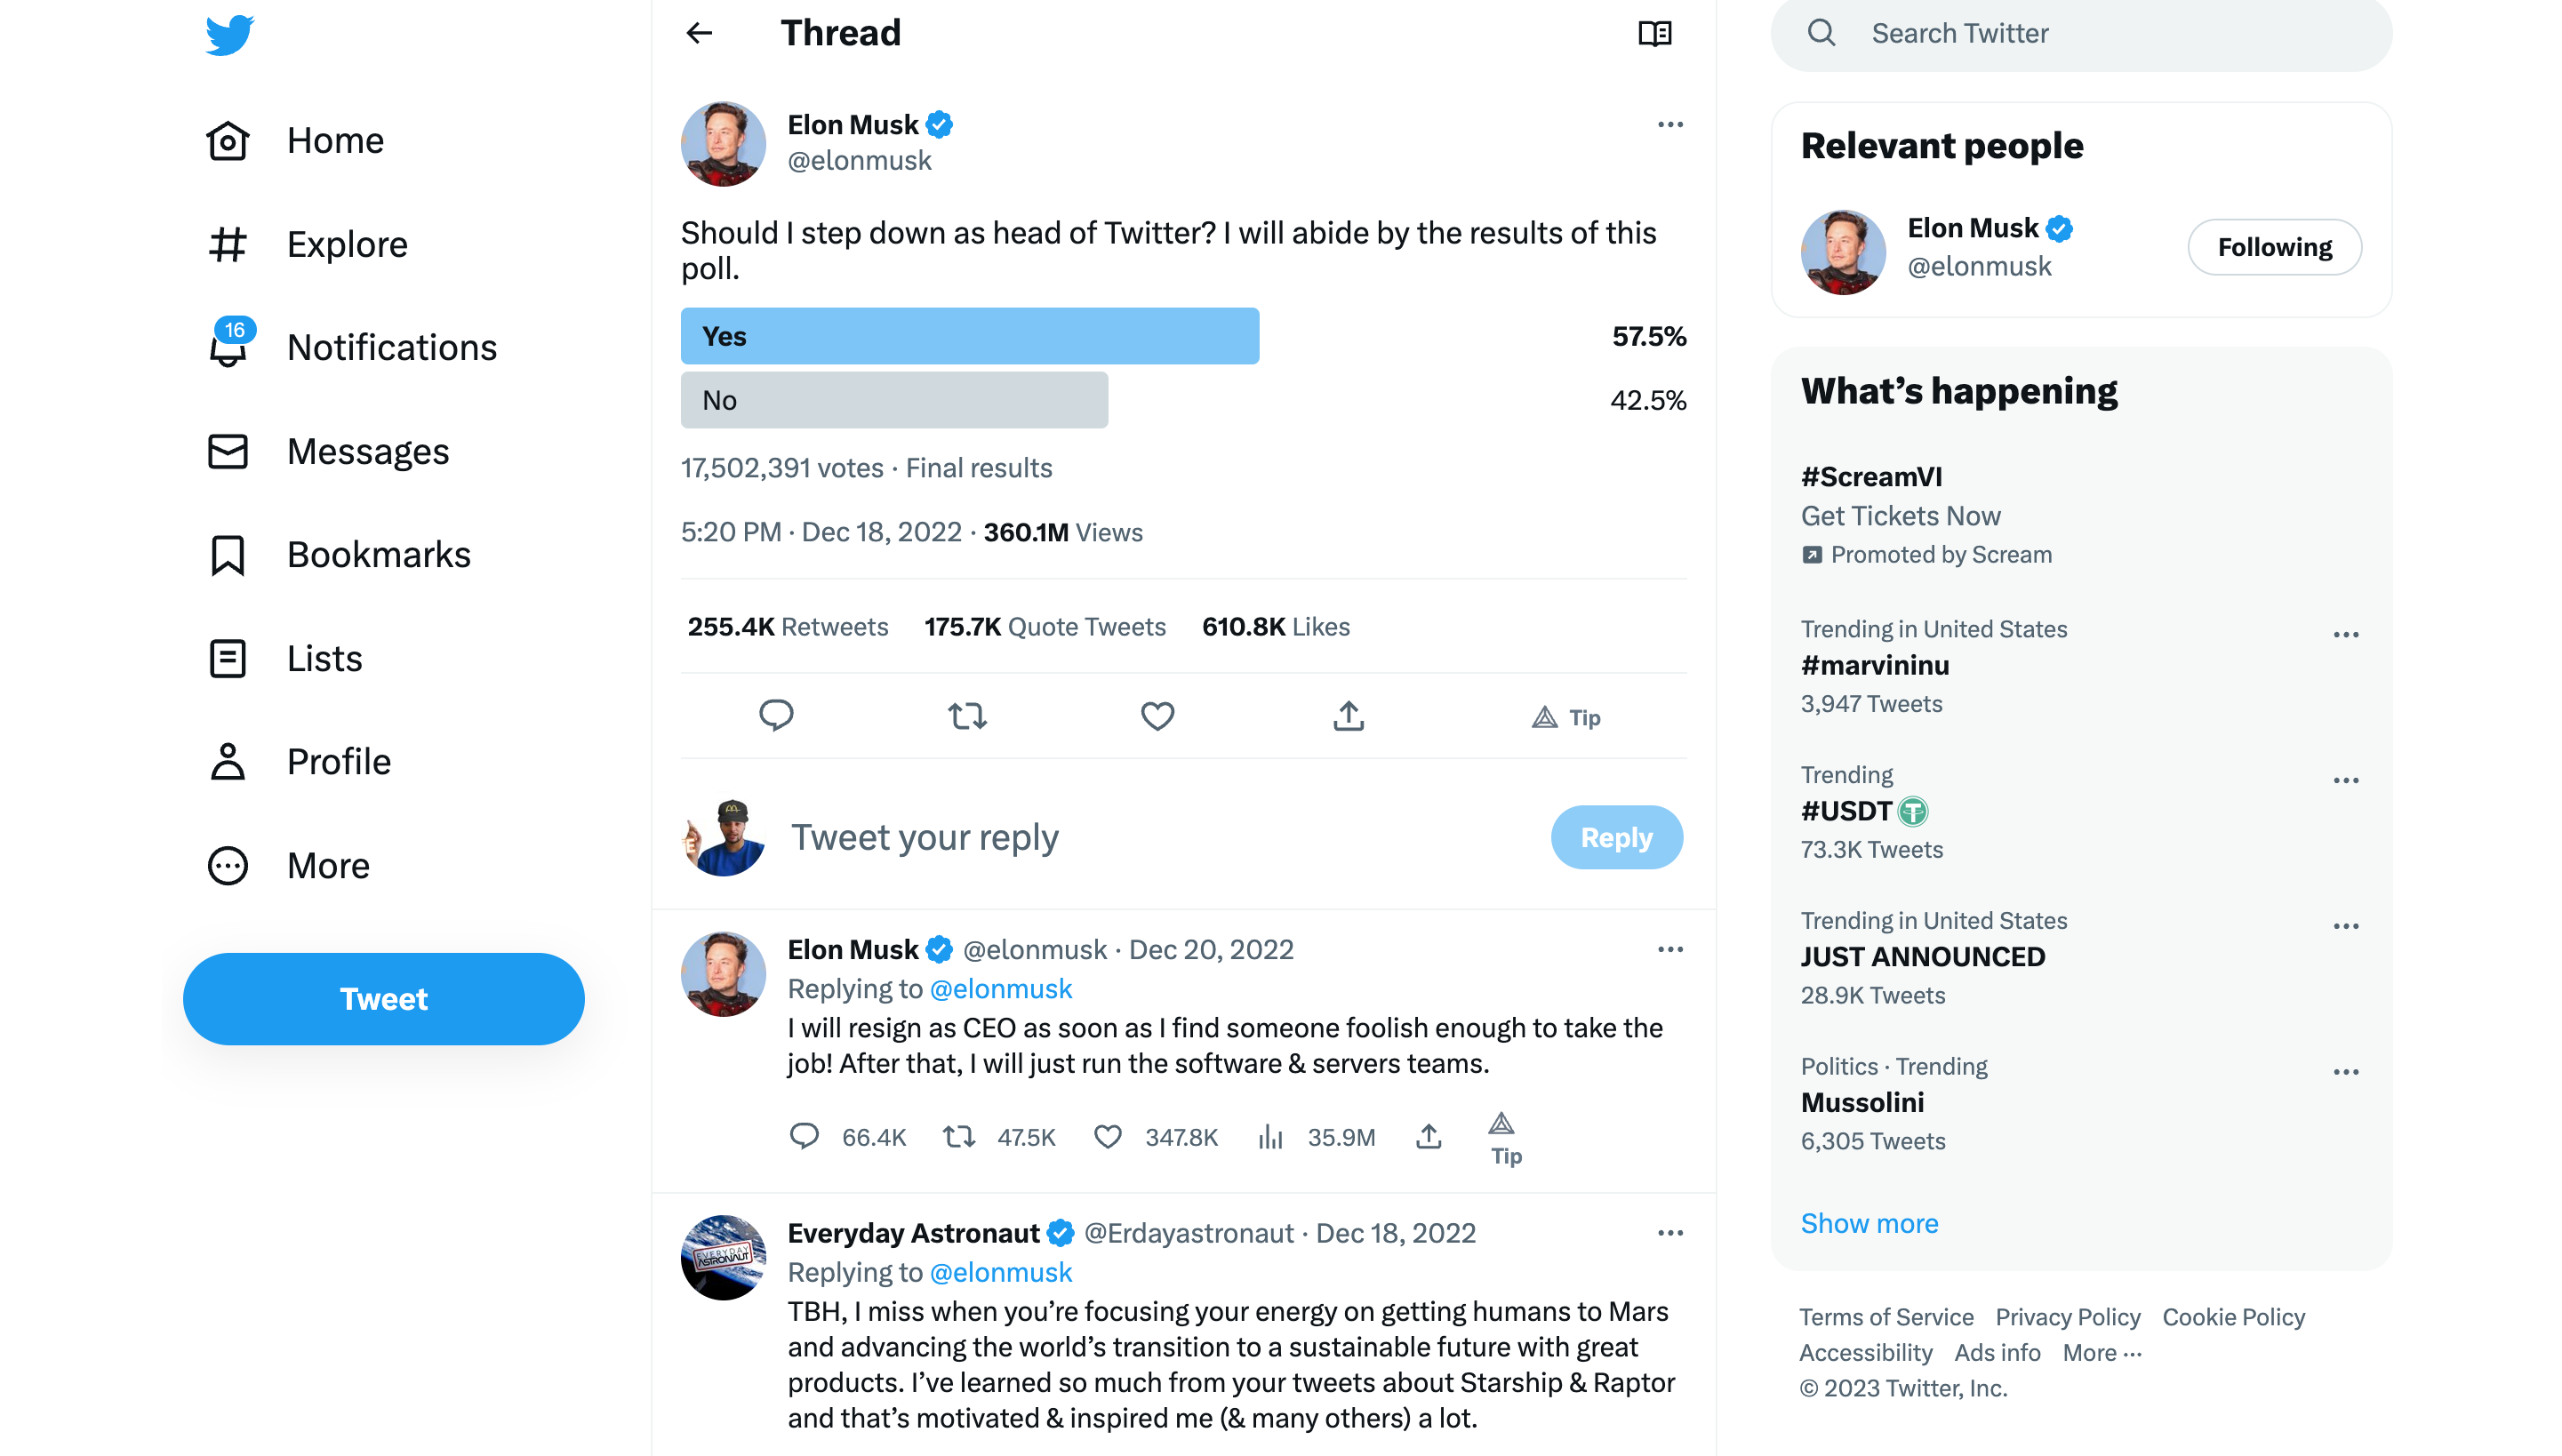Select the Yes poll result bar
Image resolution: width=2562 pixels, height=1456 pixels.
tap(969, 336)
